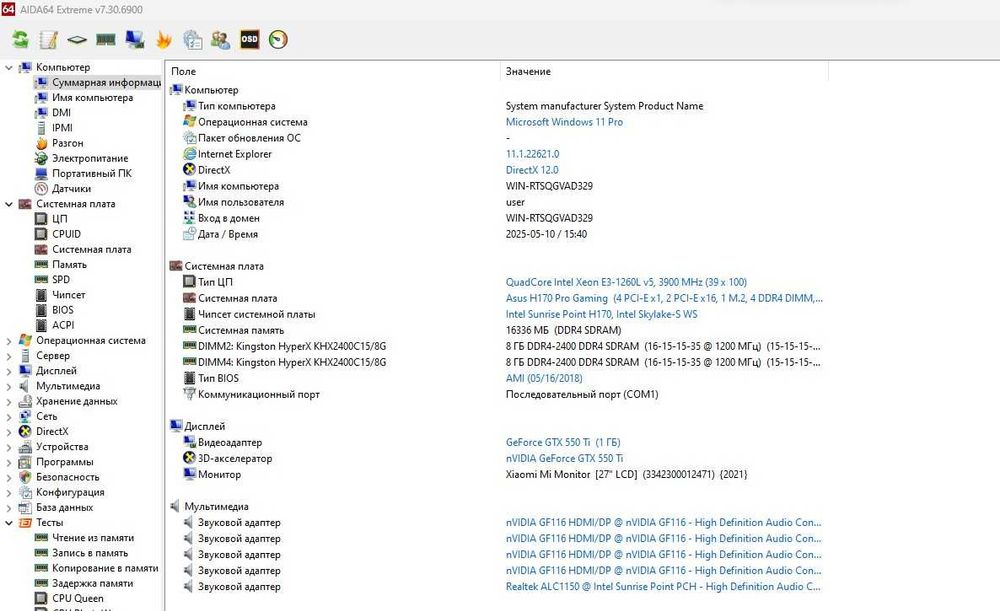
Task: Click the nVIDIA GeForce GTX 550 Ti link
Action: [564, 459]
